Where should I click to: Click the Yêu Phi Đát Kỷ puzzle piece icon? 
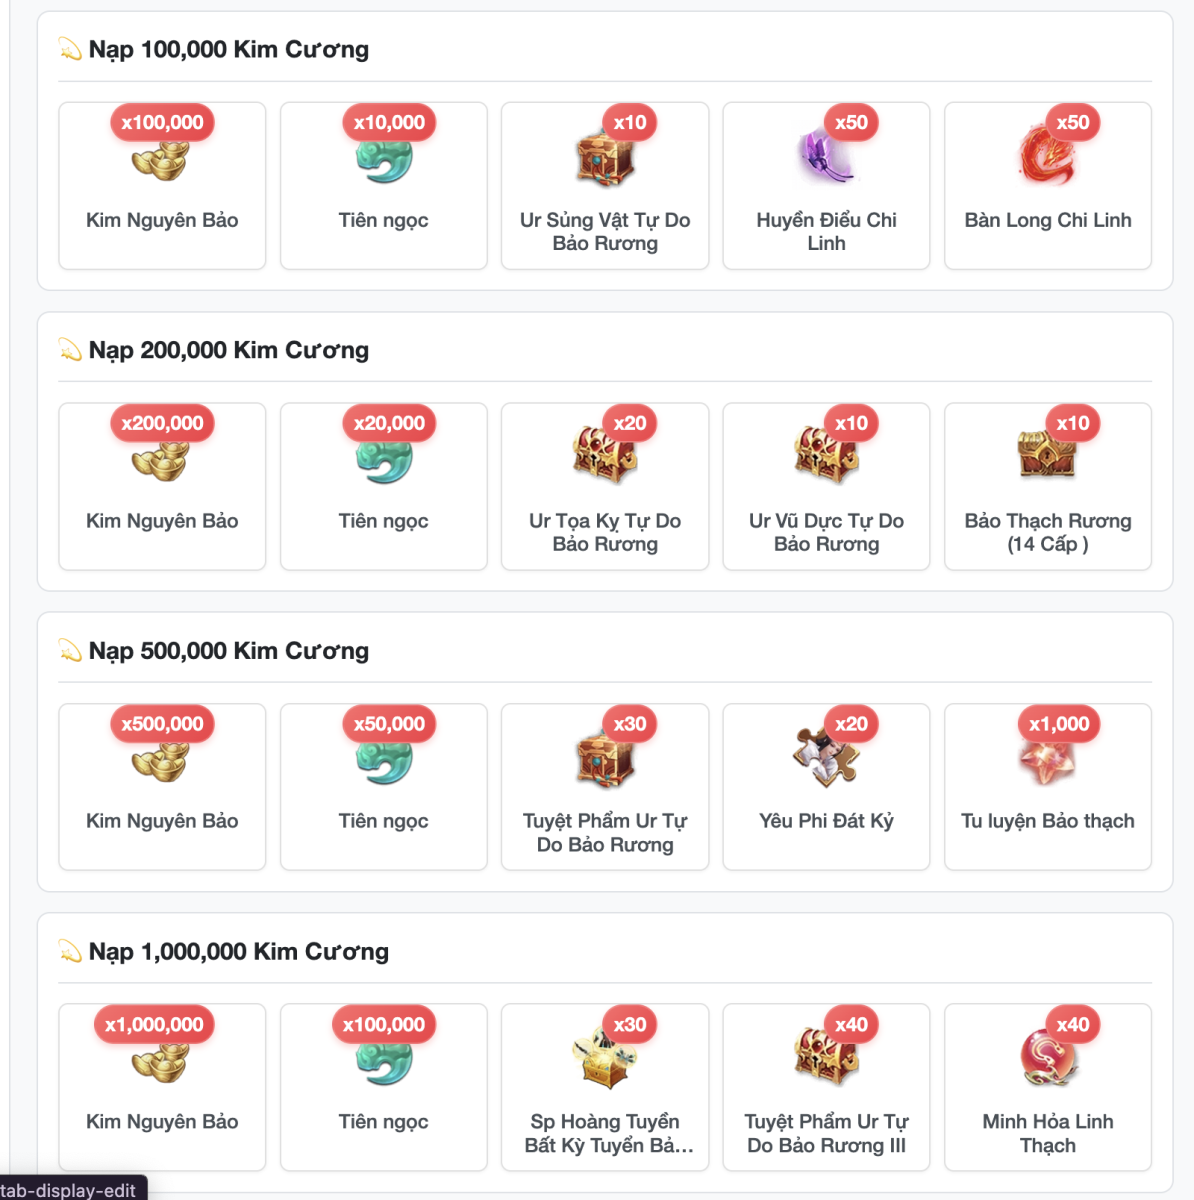(x=827, y=757)
